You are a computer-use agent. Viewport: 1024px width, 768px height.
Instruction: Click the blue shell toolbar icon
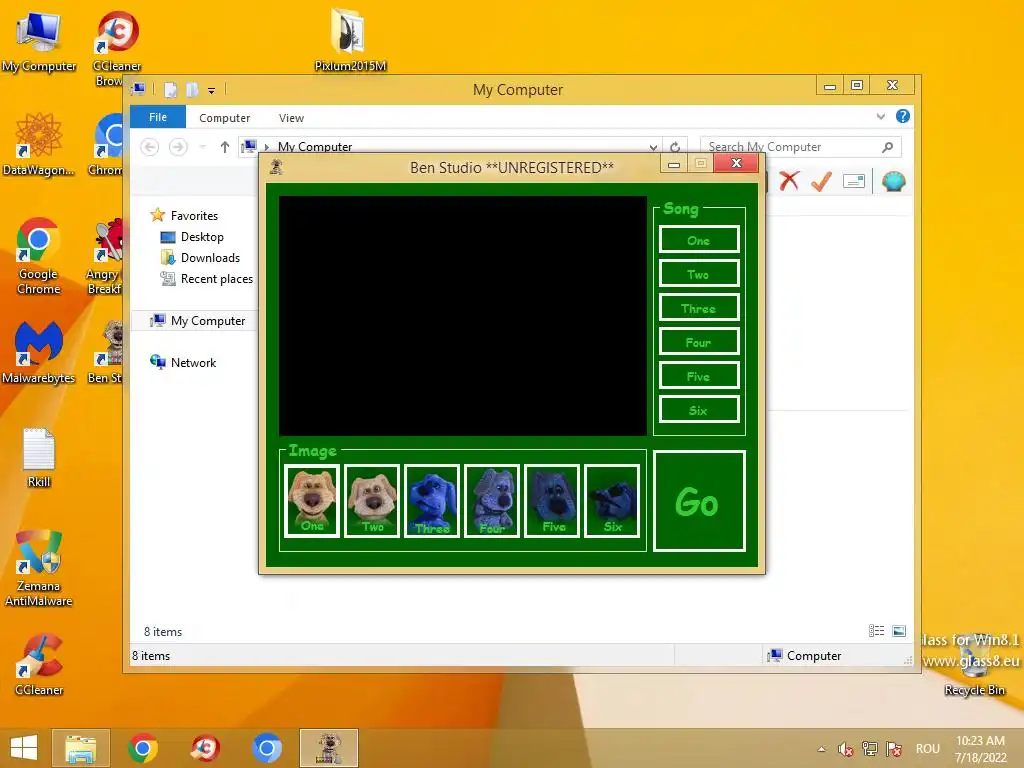pos(893,181)
